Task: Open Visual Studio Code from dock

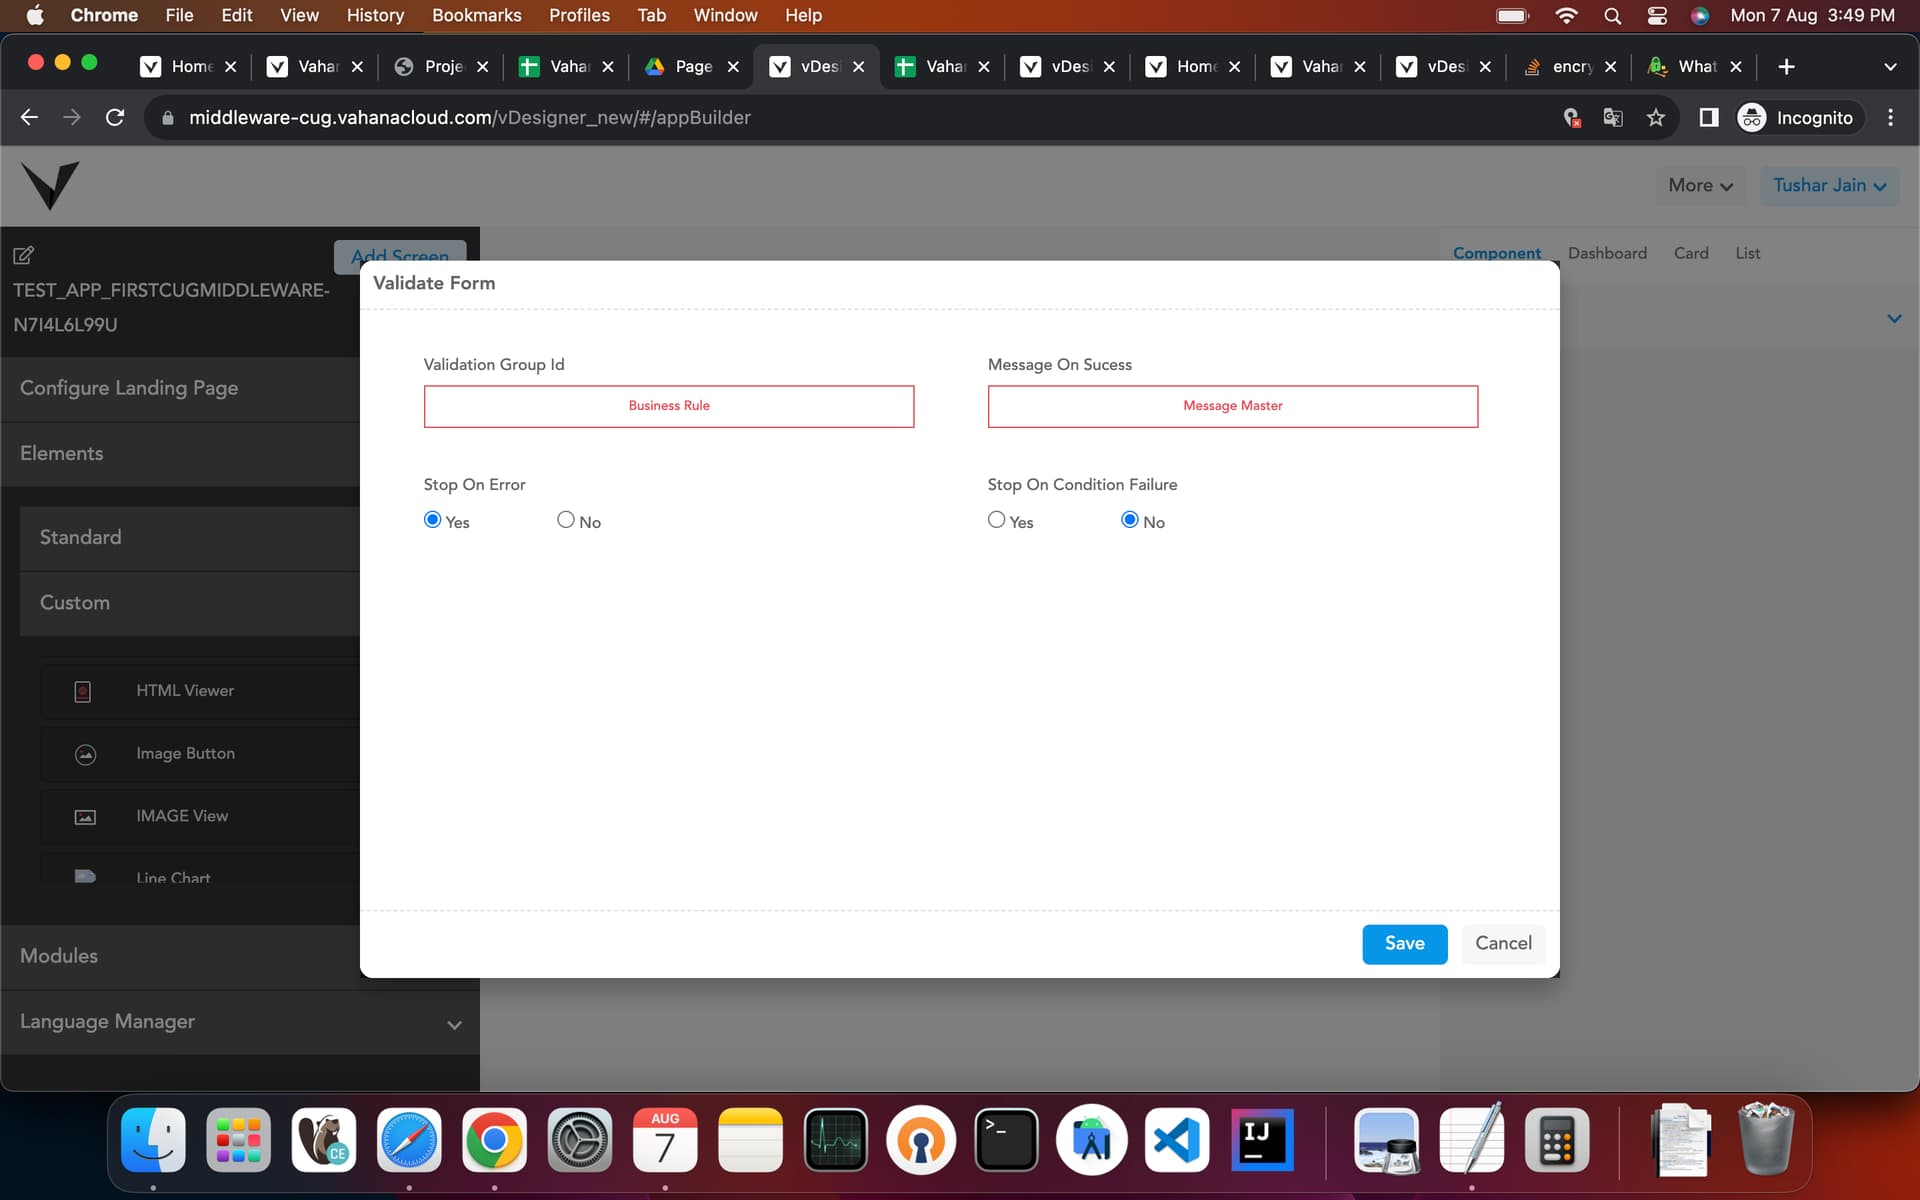Action: pos(1176,1140)
